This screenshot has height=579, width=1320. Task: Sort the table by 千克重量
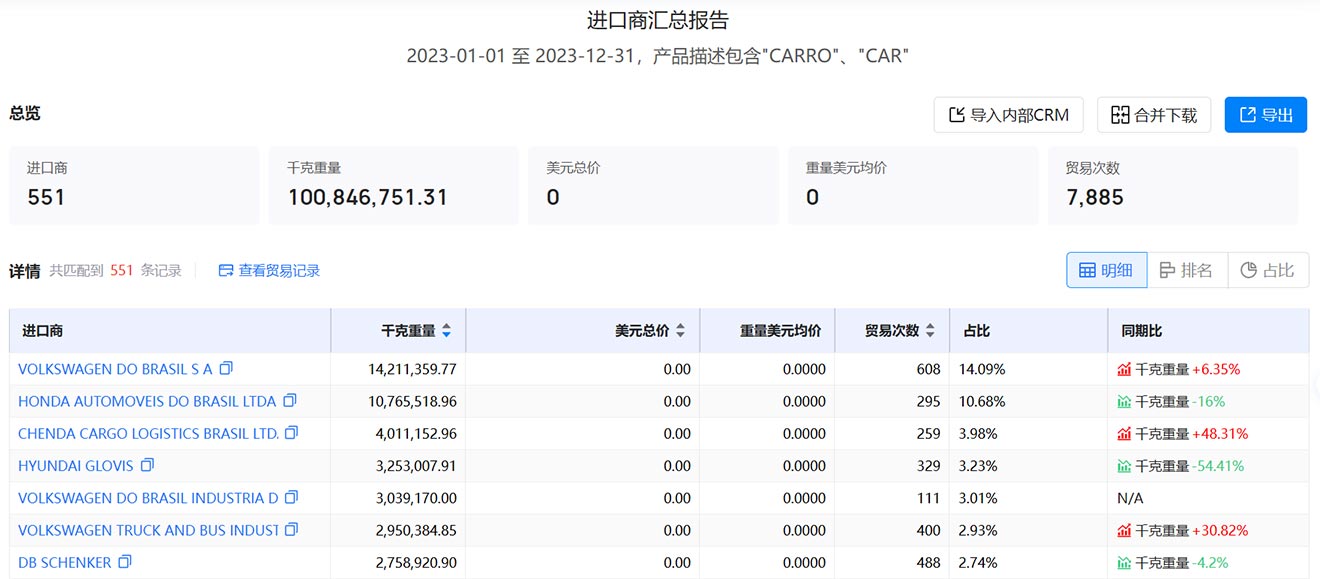pyautogui.click(x=446, y=331)
